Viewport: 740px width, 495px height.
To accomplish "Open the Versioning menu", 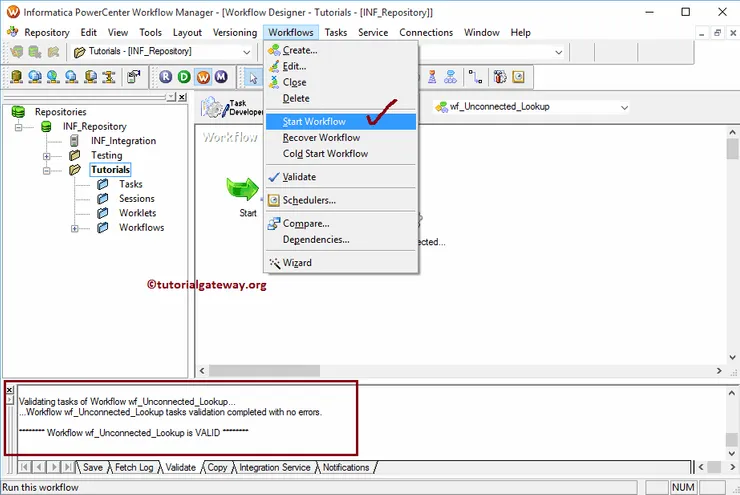I will [x=235, y=33].
